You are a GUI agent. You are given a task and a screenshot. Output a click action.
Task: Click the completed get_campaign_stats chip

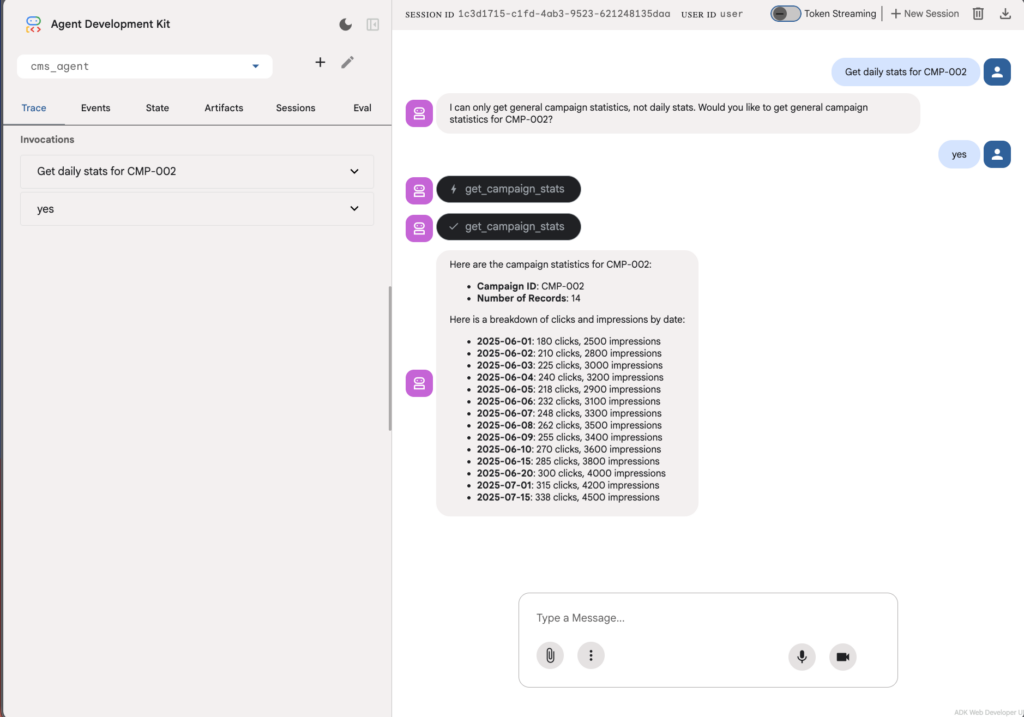[508, 227]
